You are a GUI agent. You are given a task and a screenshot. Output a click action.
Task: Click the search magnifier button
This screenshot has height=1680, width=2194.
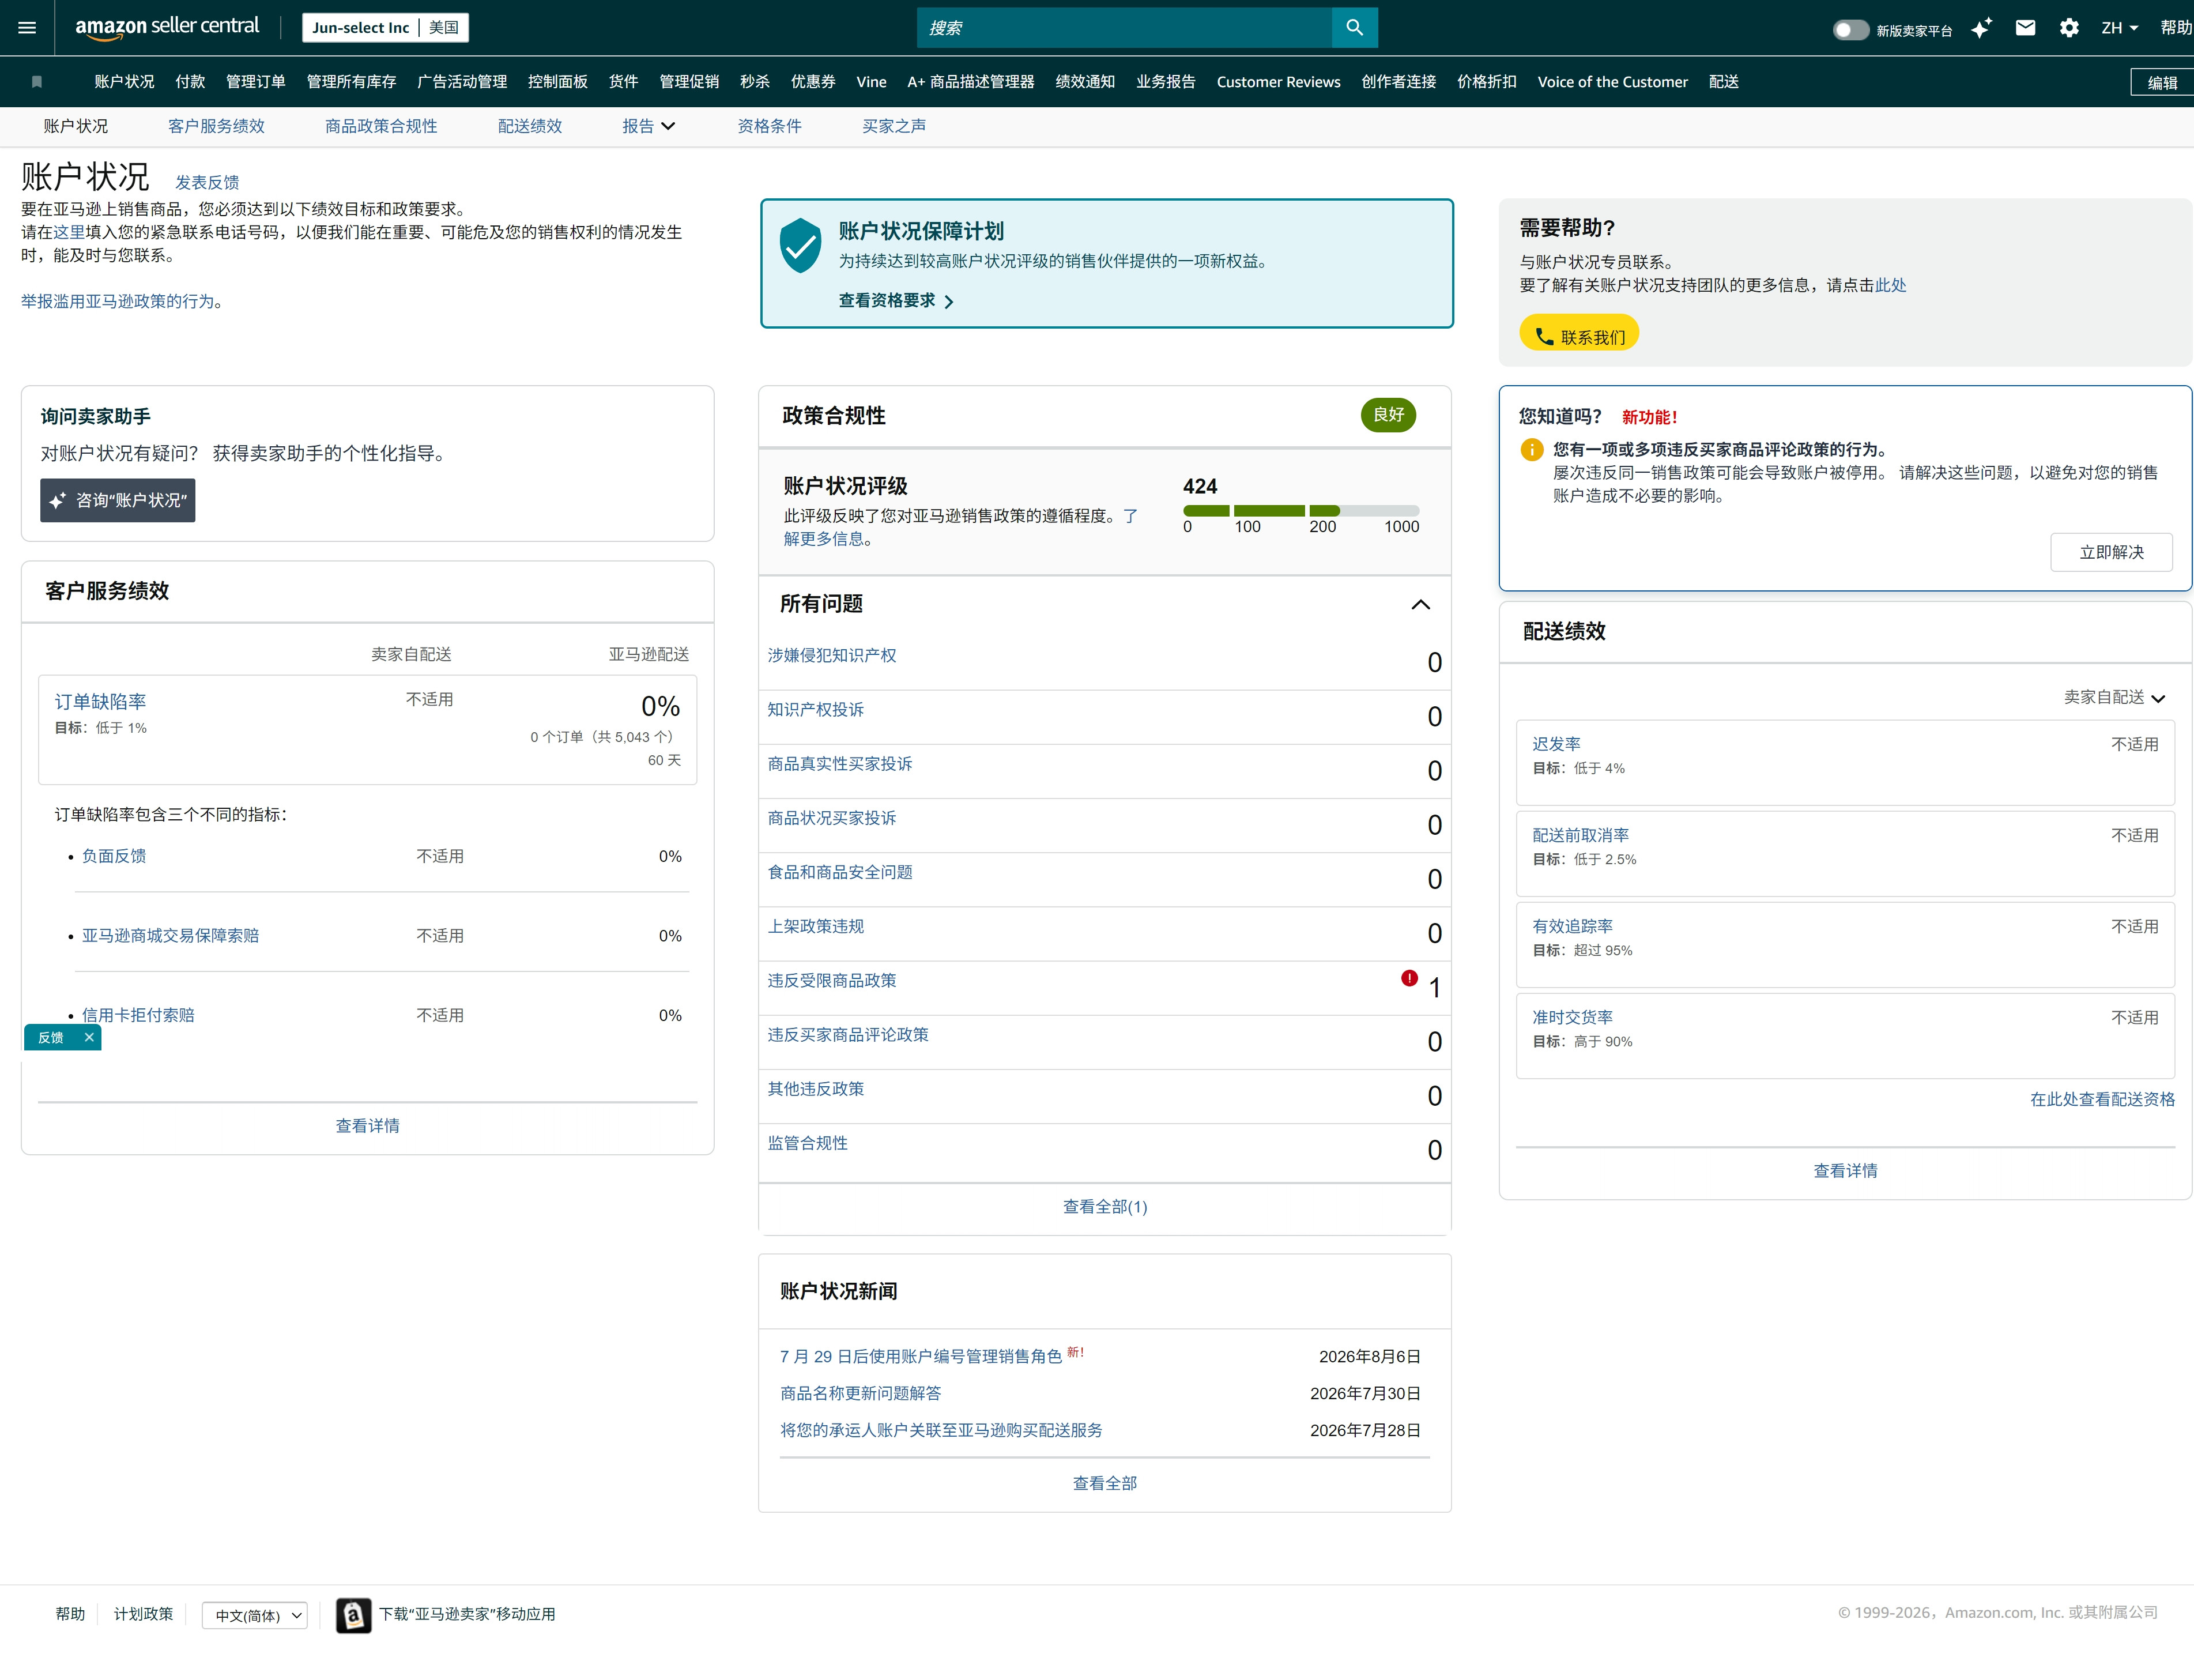pos(1354,28)
